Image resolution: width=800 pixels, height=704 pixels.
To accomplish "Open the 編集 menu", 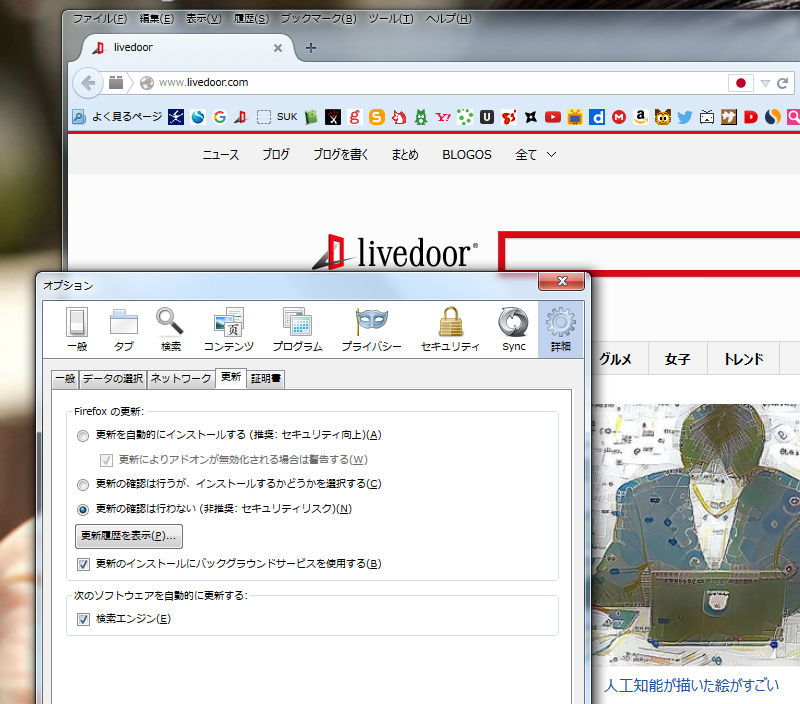I will click(x=157, y=19).
